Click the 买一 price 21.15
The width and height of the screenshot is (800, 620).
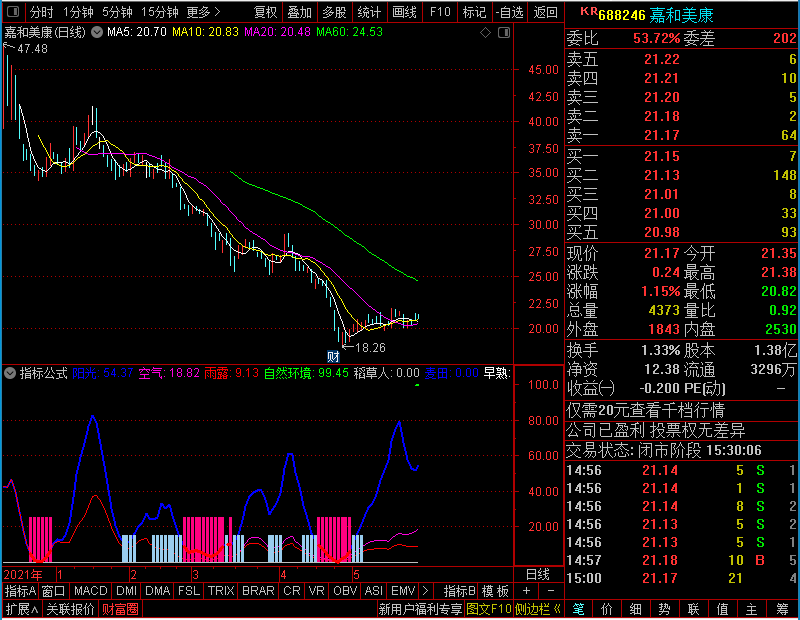click(662, 156)
